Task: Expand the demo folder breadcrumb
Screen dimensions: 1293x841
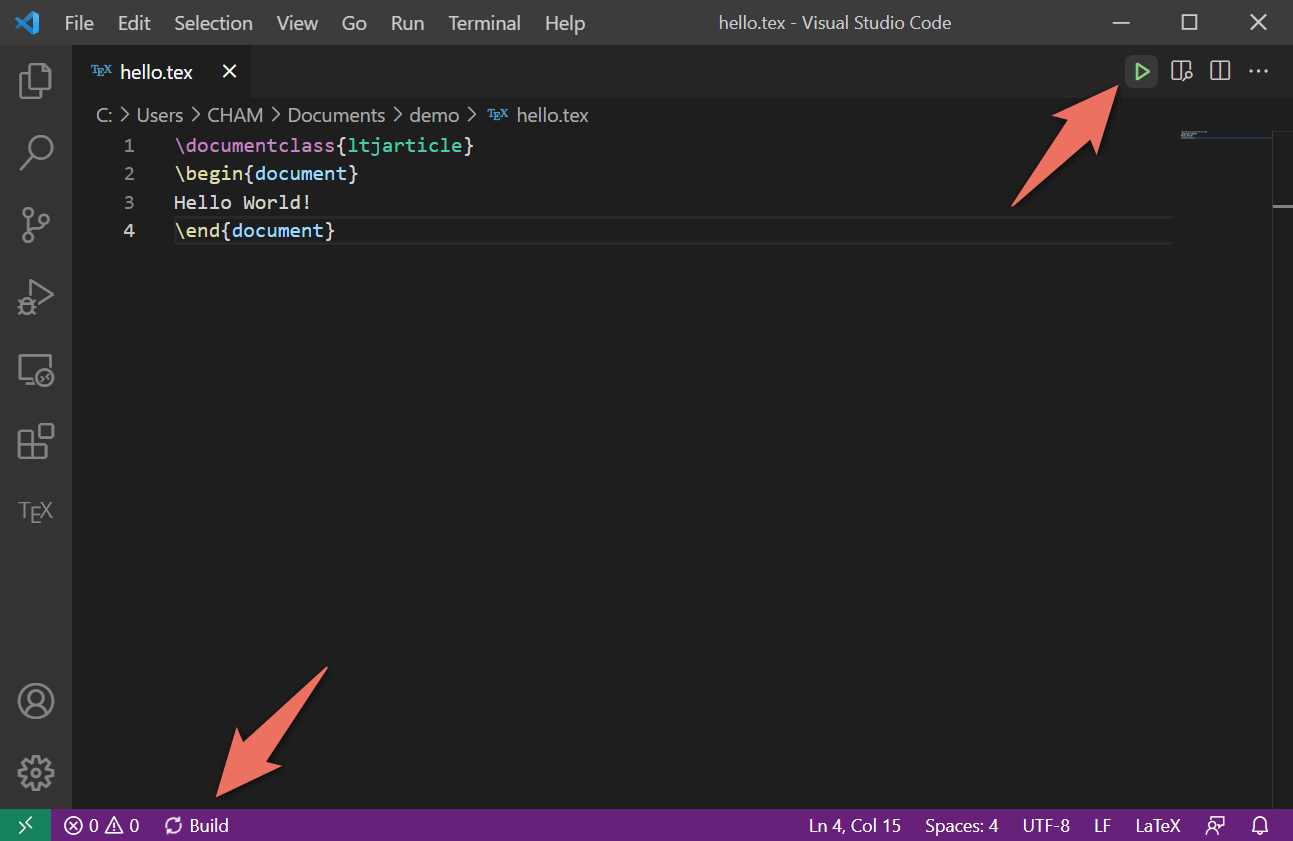Action: tap(434, 115)
